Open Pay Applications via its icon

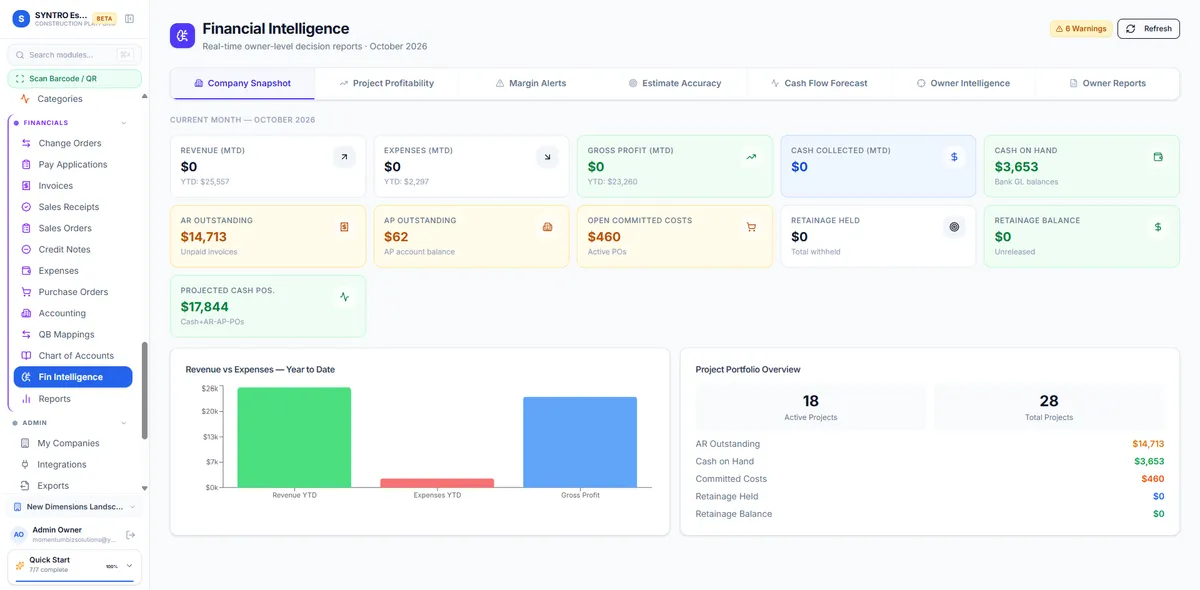click(27, 164)
